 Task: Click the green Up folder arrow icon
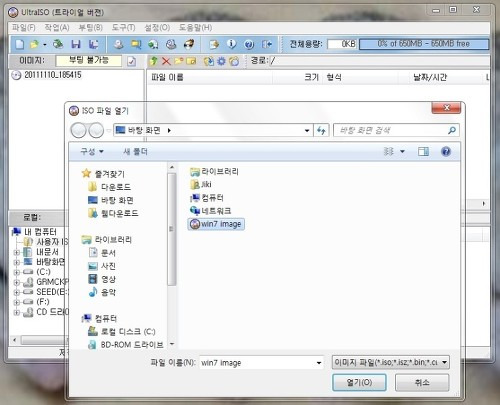pos(153,61)
